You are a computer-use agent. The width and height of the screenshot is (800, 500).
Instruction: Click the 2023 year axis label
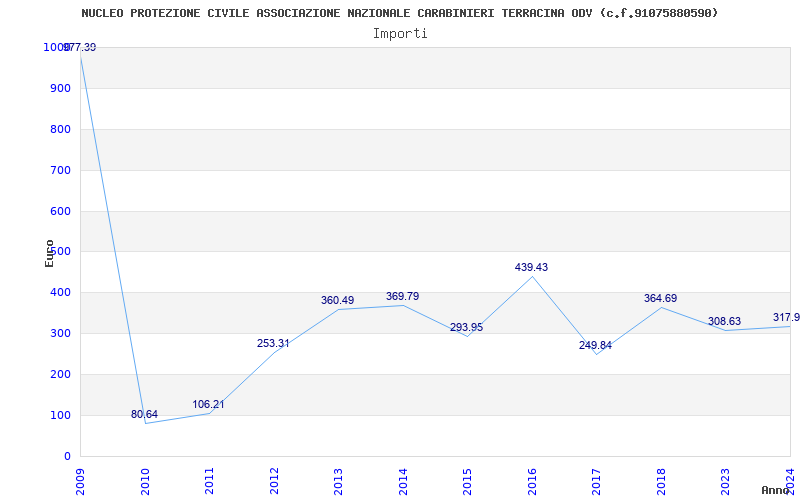[725, 480]
